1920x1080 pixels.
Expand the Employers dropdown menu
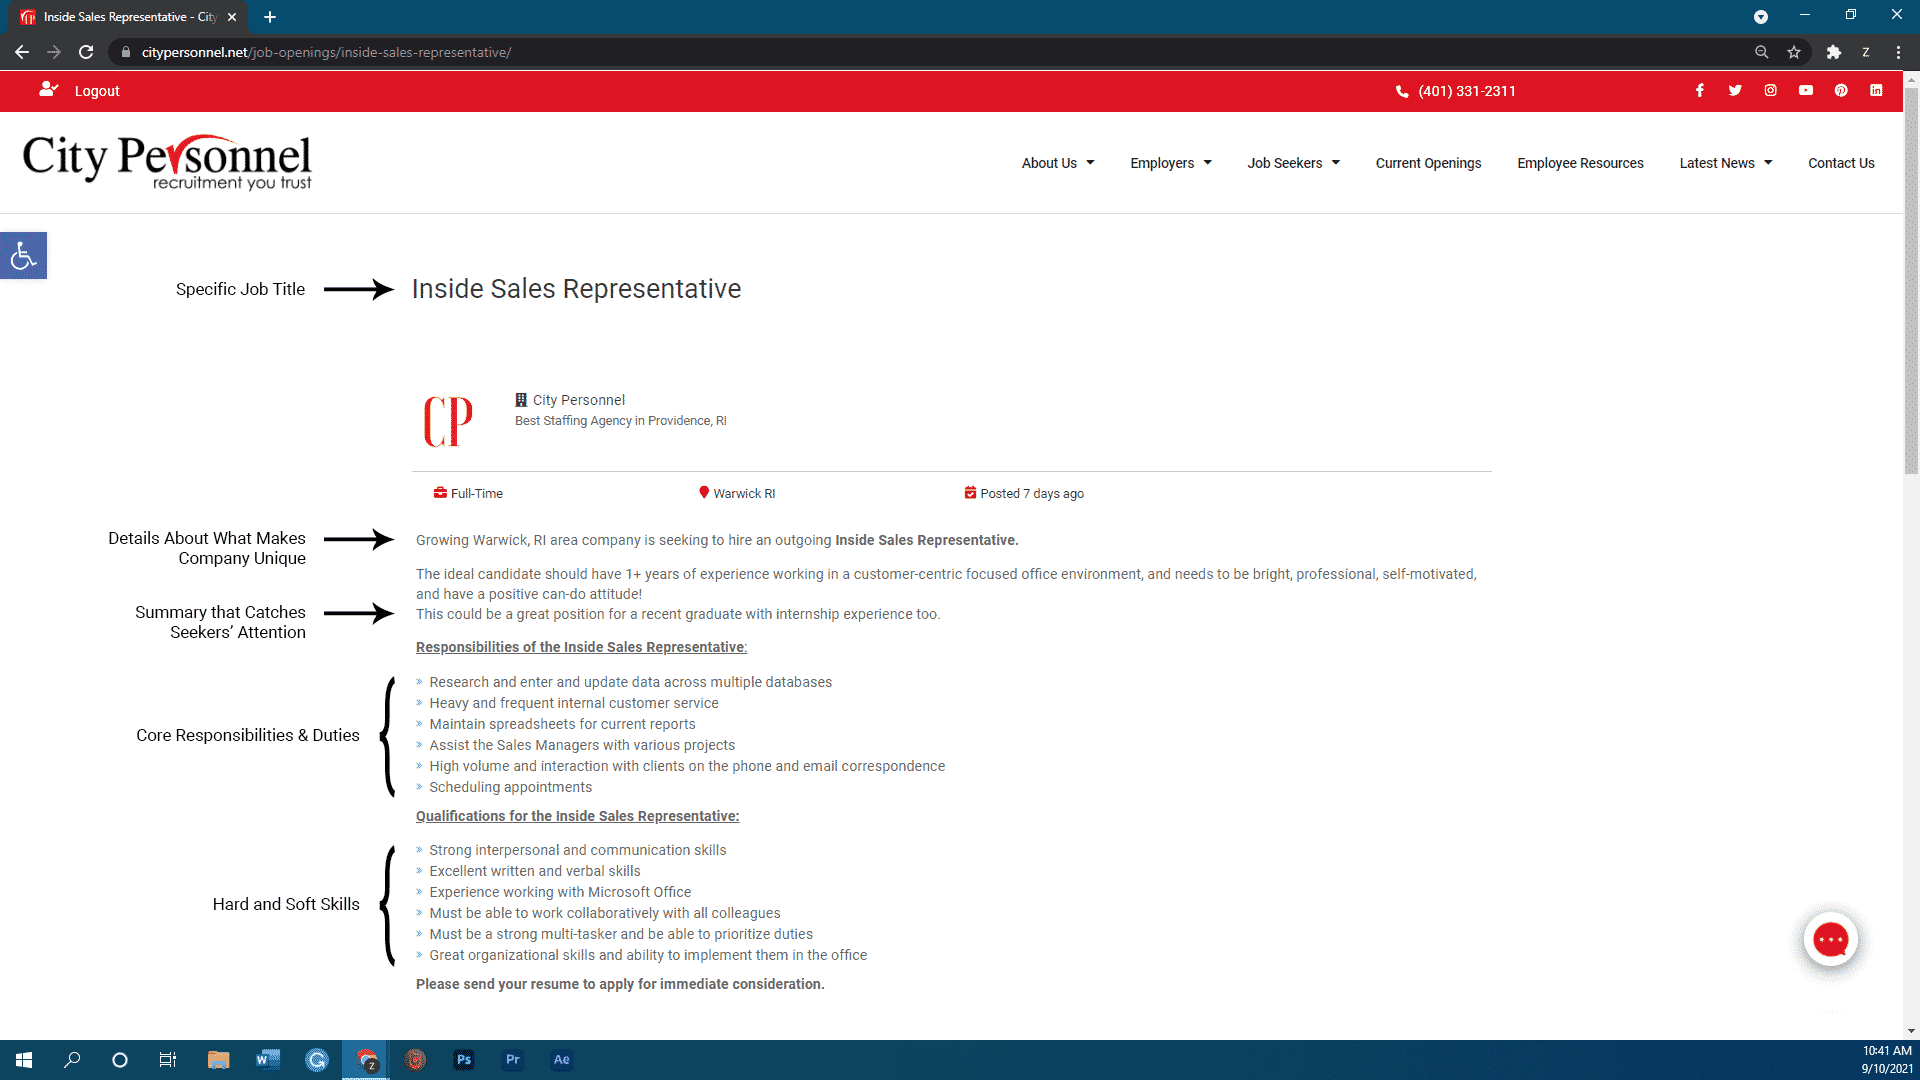1171,163
